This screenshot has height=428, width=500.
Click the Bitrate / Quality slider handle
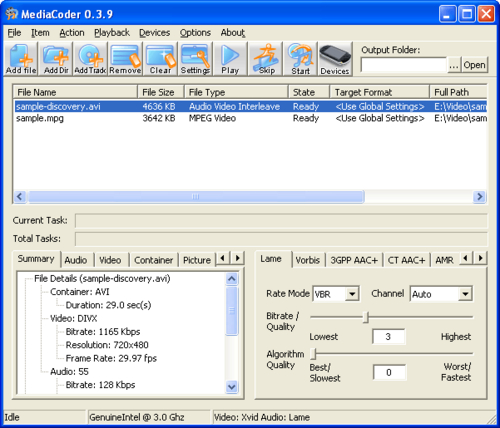(366, 317)
